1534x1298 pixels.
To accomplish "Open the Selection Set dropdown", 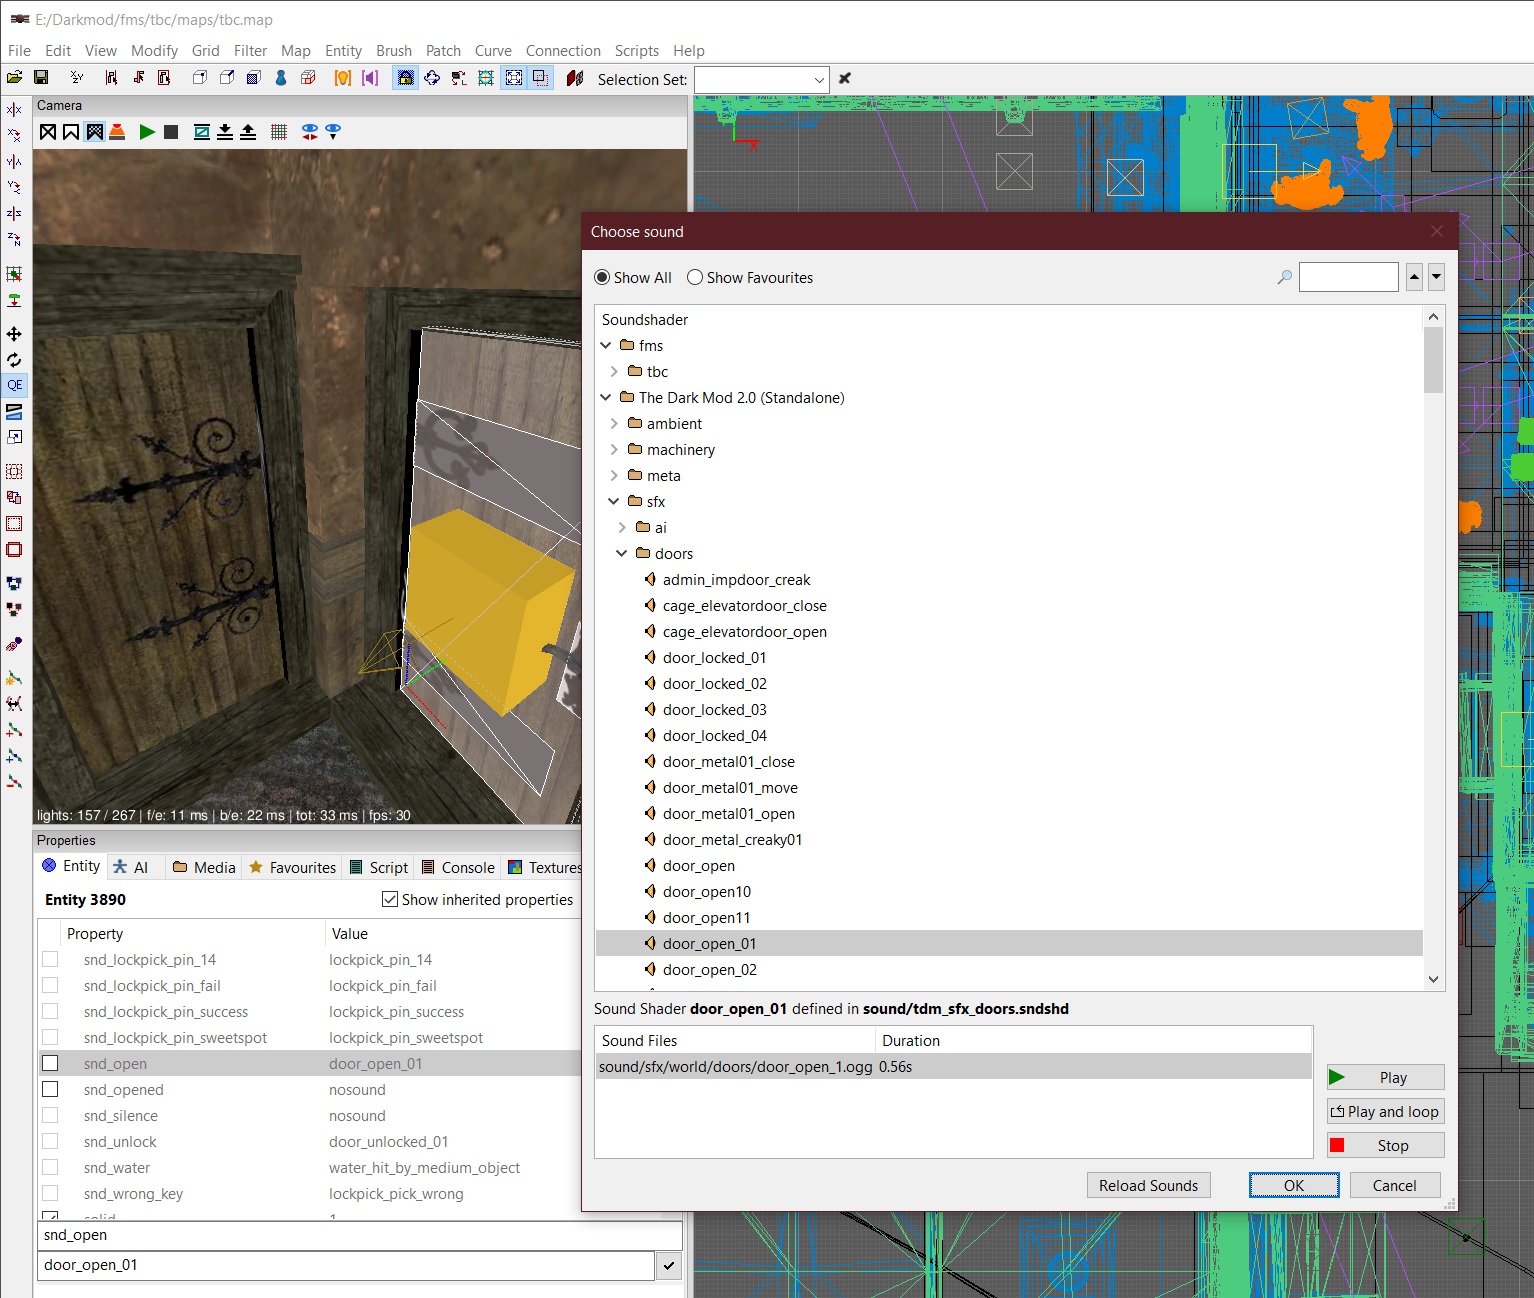I will tap(819, 79).
